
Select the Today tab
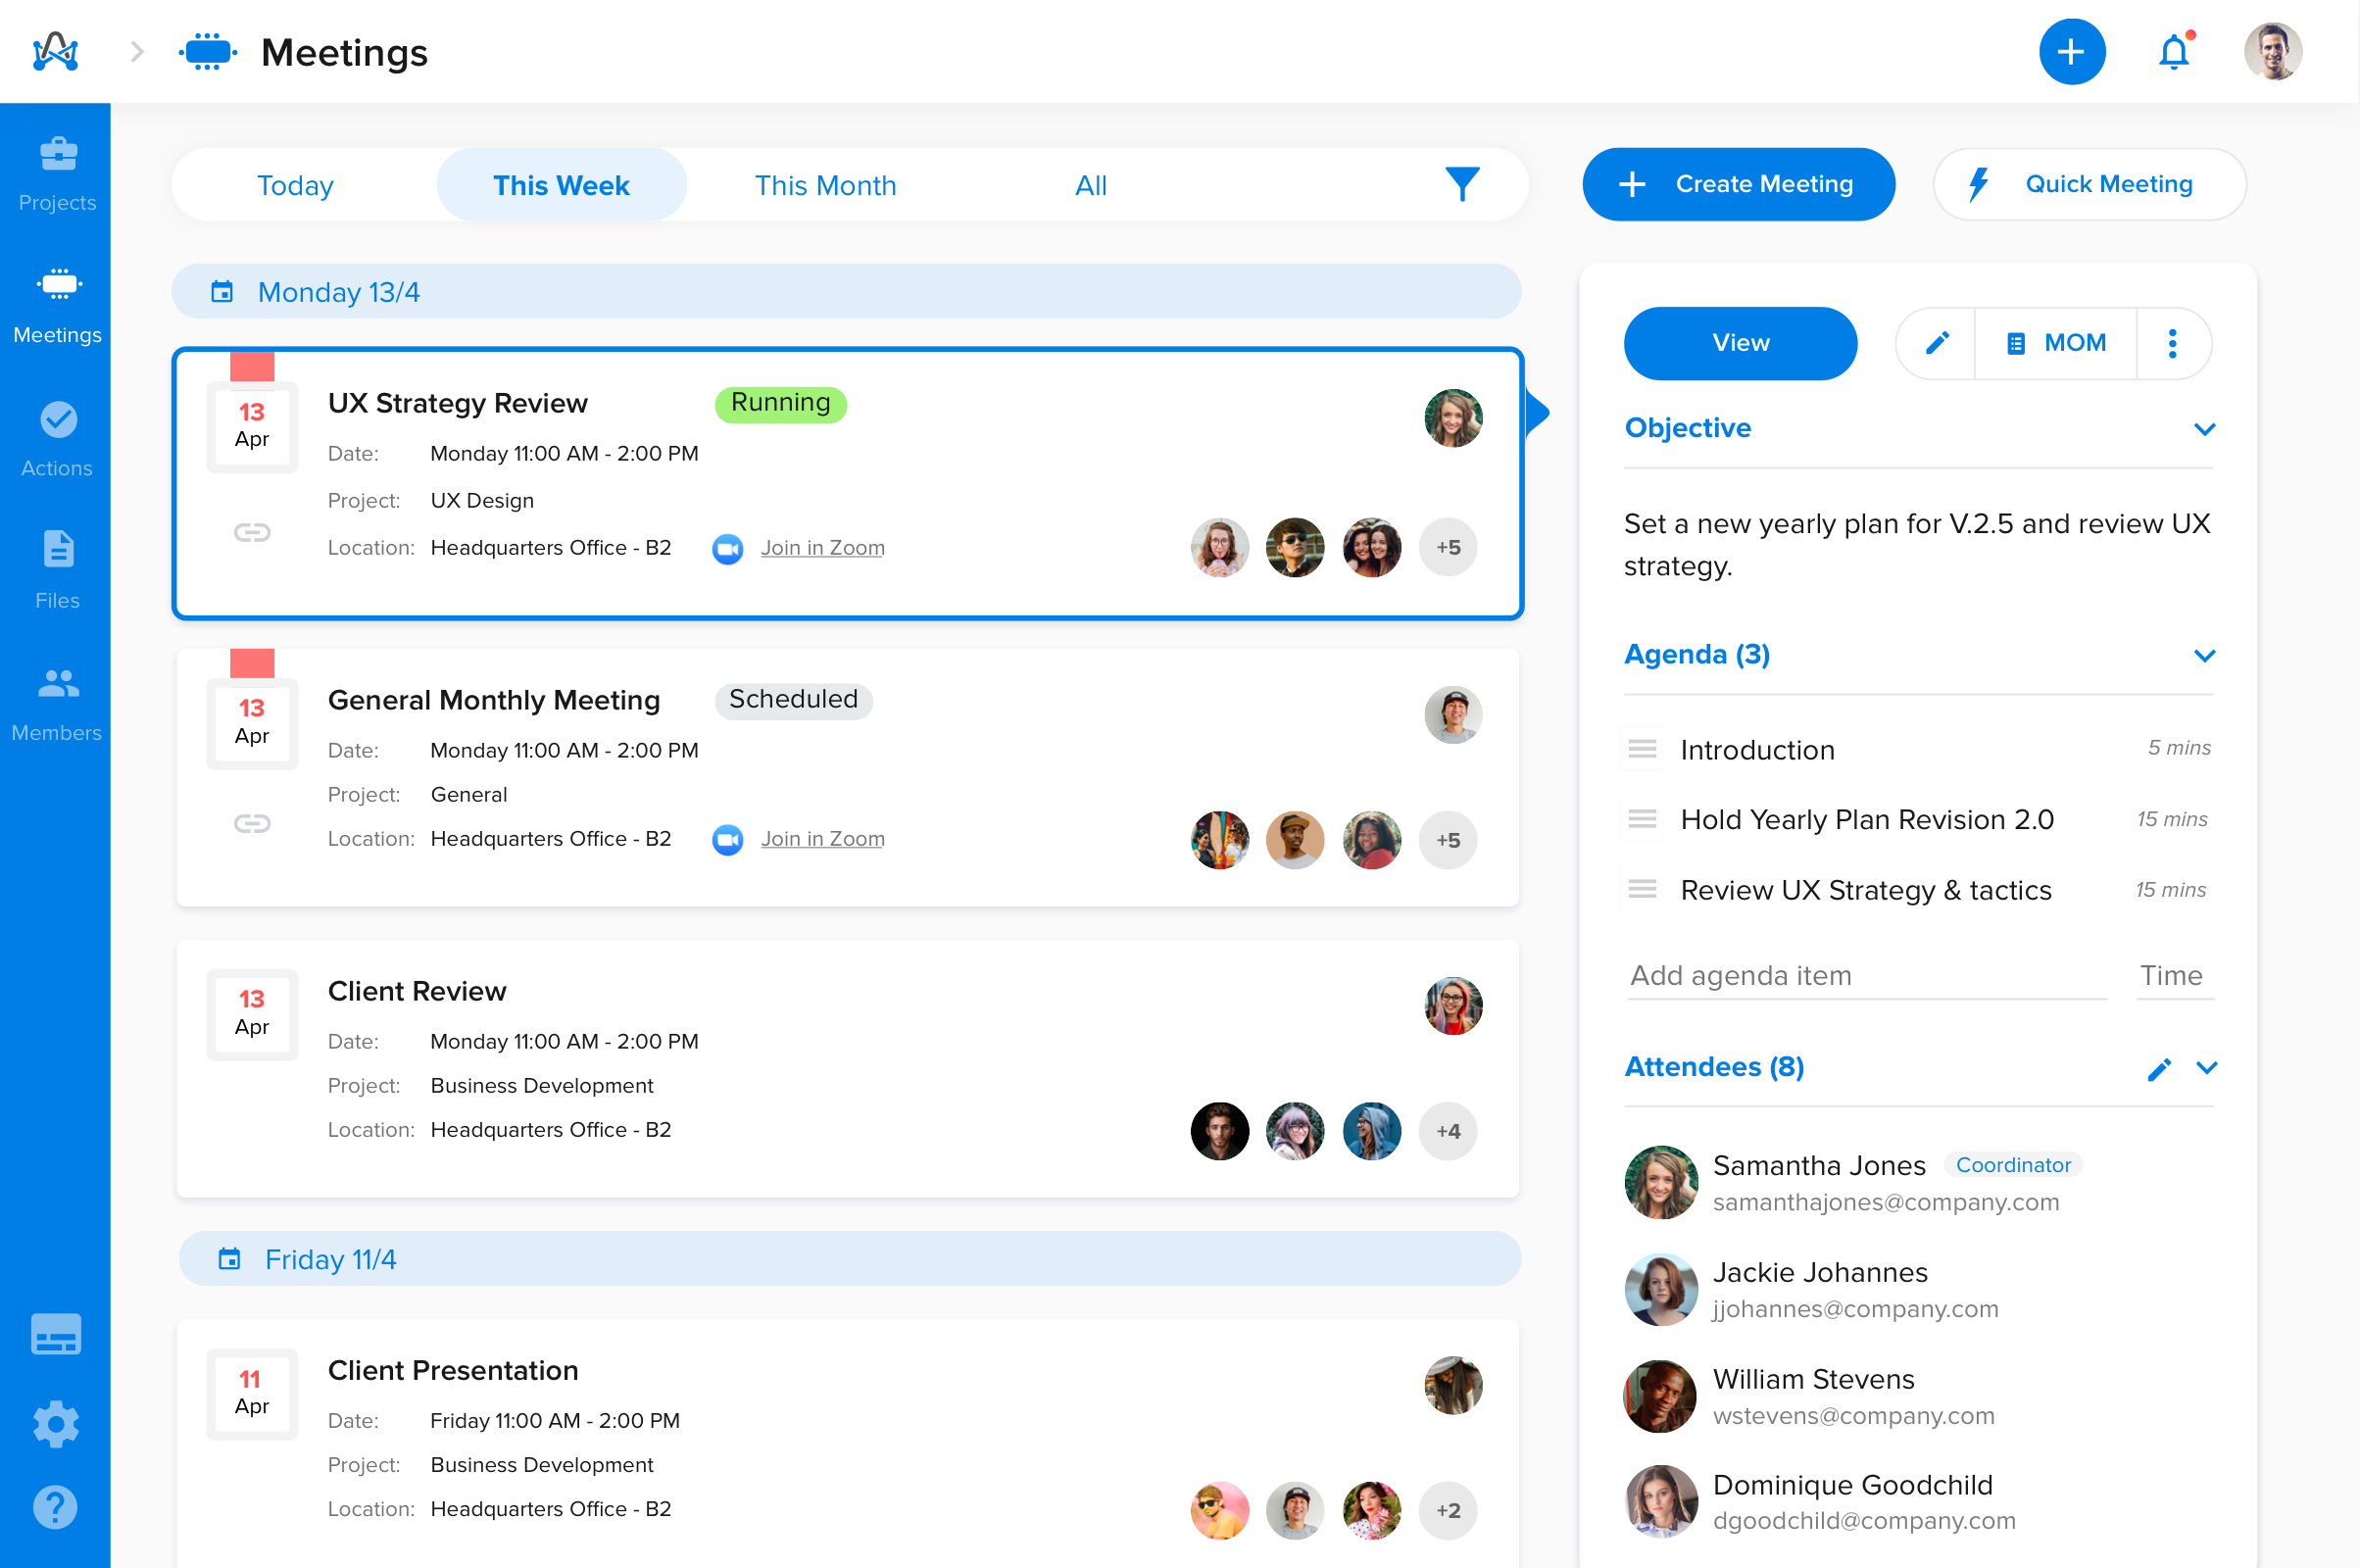click(295, 185)
